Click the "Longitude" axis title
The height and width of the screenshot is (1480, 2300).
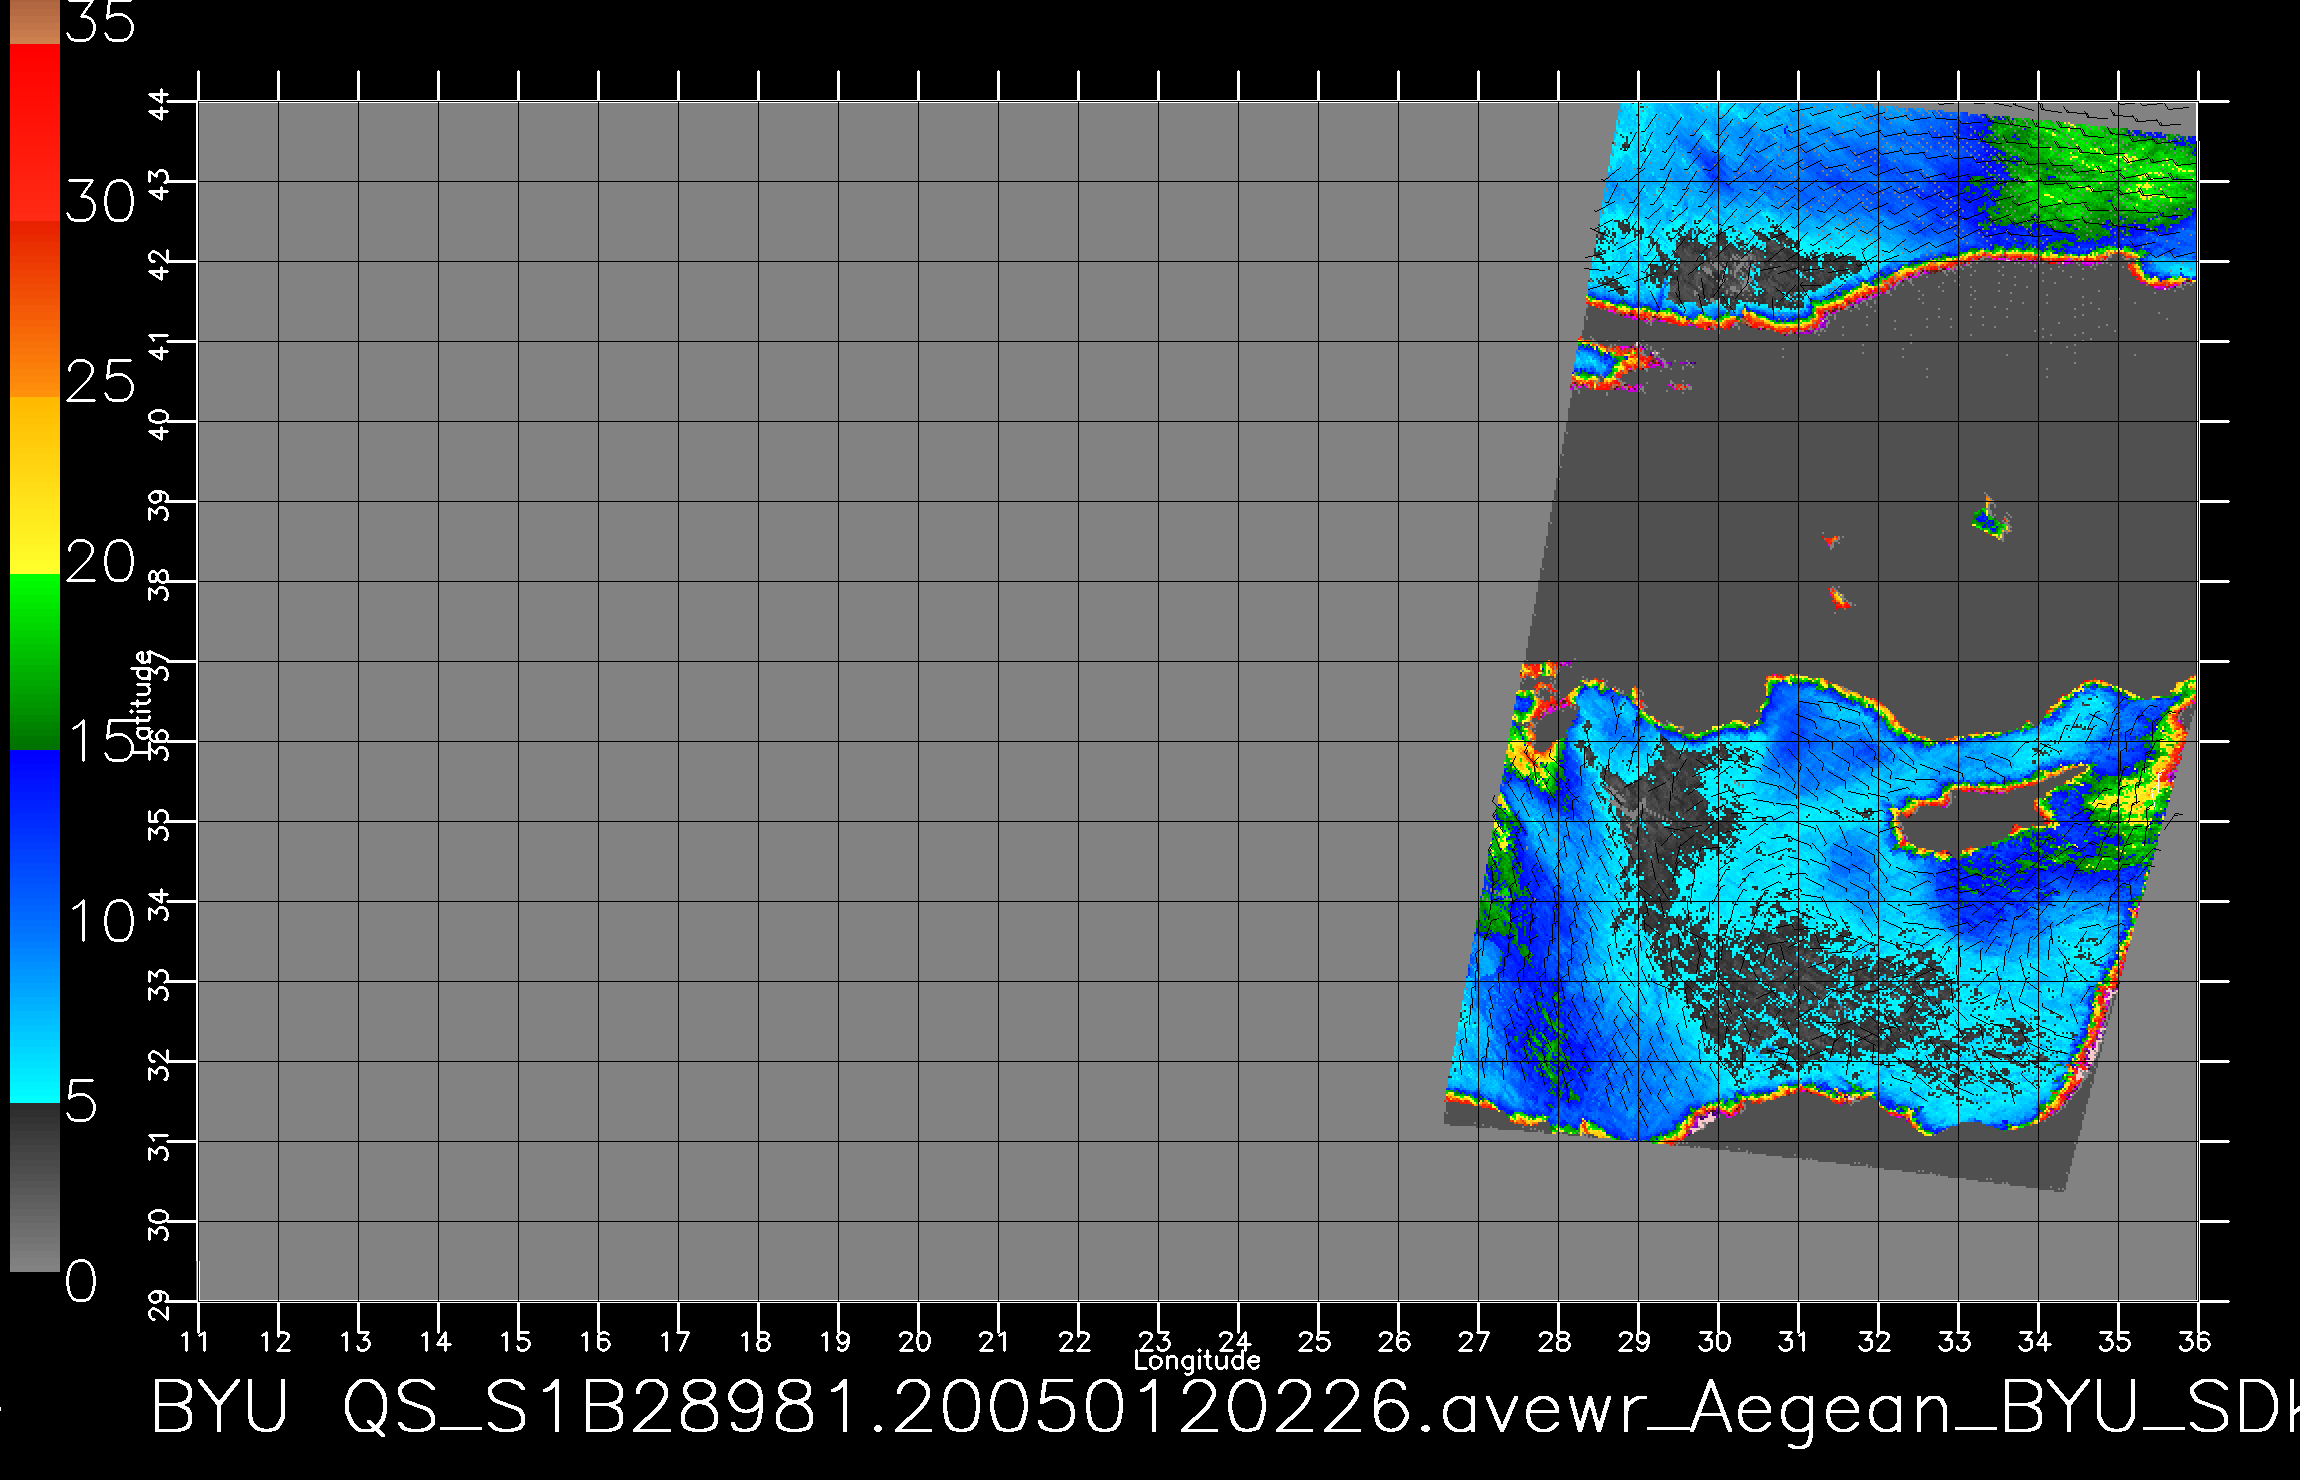point(1197,1360)
